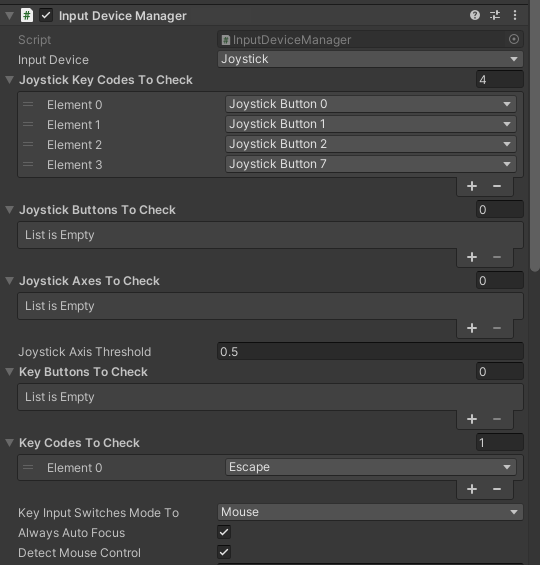Add element to Key Buttons To Check

point(472,419)
